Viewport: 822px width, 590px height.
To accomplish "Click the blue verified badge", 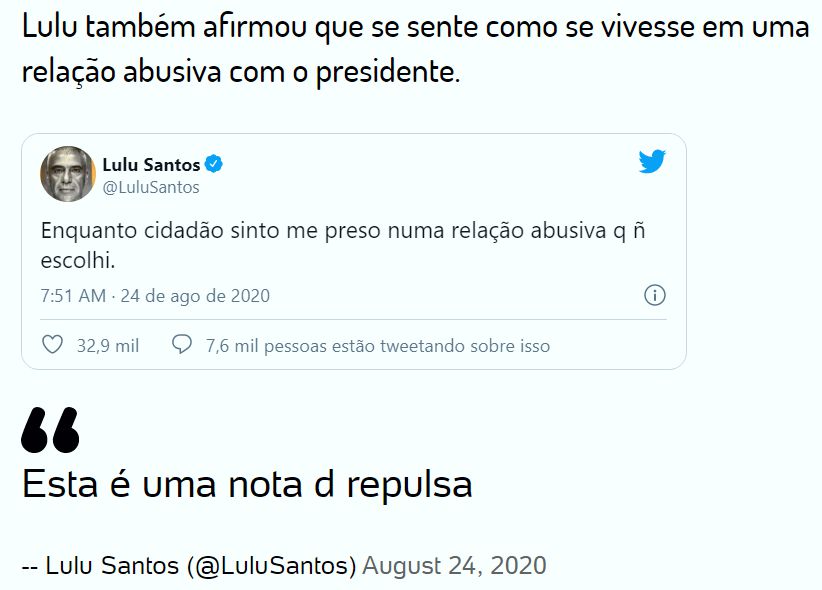I will click(x=214, y=164).
